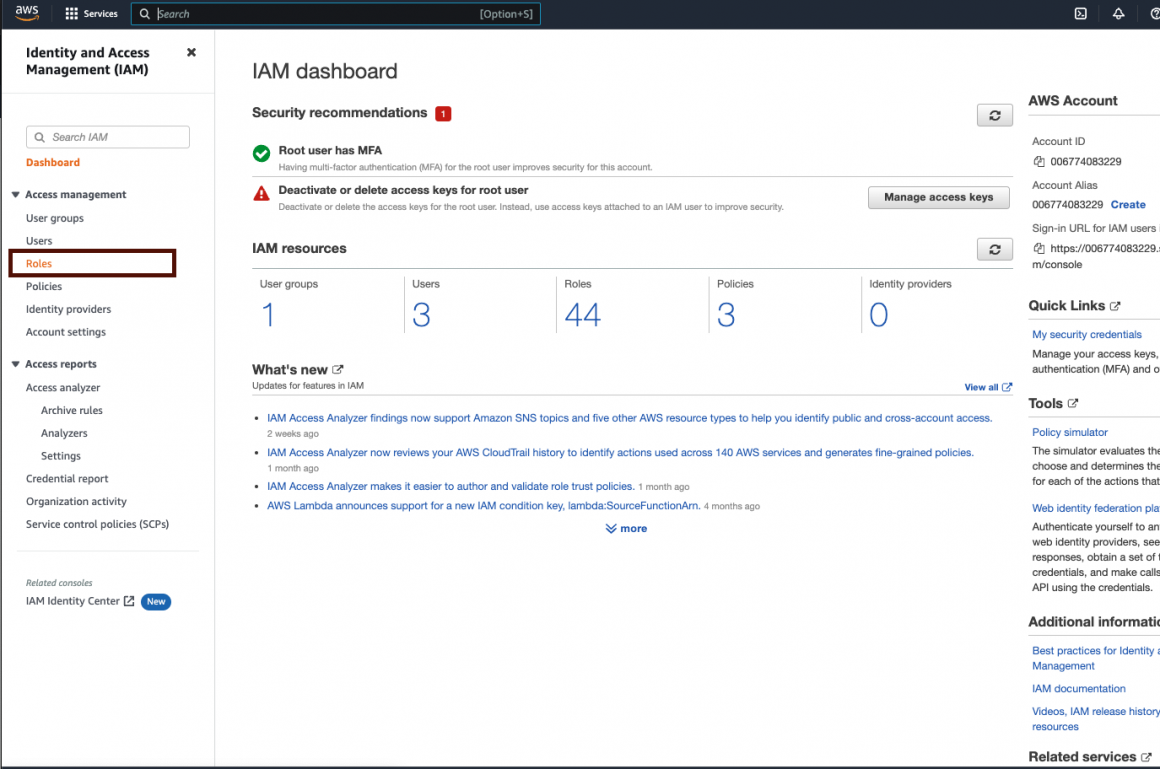Screen dimensions: 1160x769
Task: Select Policies in the navigation menu
Action: pos(44,287)
